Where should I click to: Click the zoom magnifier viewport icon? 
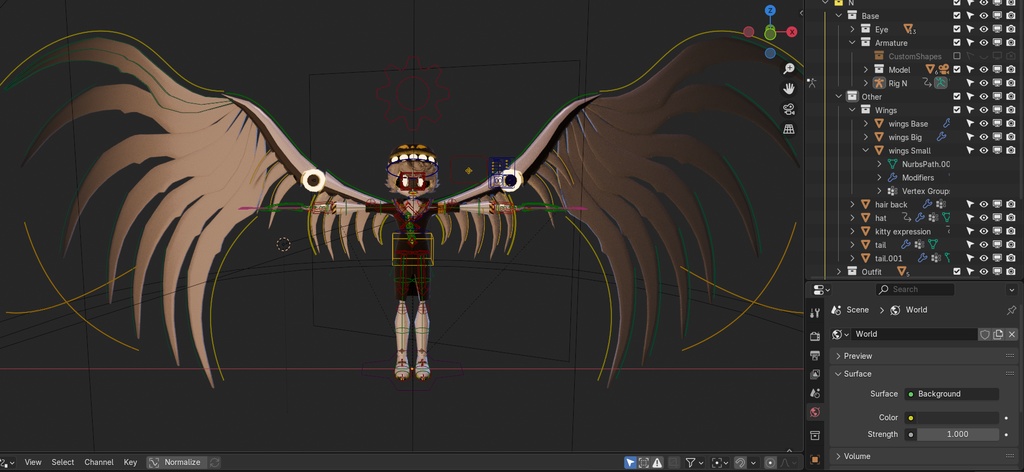789,69
